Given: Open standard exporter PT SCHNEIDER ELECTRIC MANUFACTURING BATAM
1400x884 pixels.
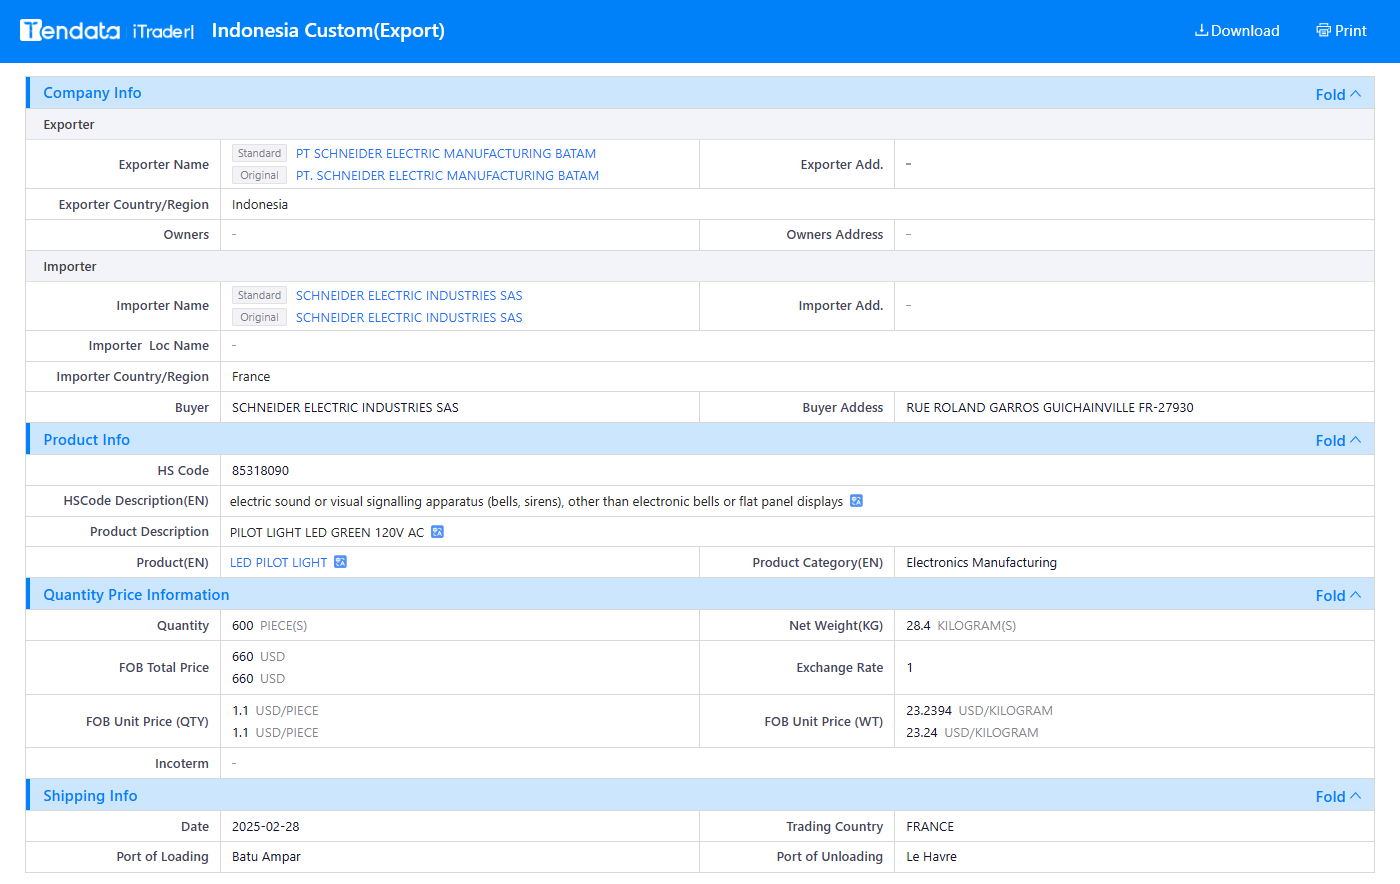Looking at the screenshot, I should pyautogui.click(x=446, y=153).
